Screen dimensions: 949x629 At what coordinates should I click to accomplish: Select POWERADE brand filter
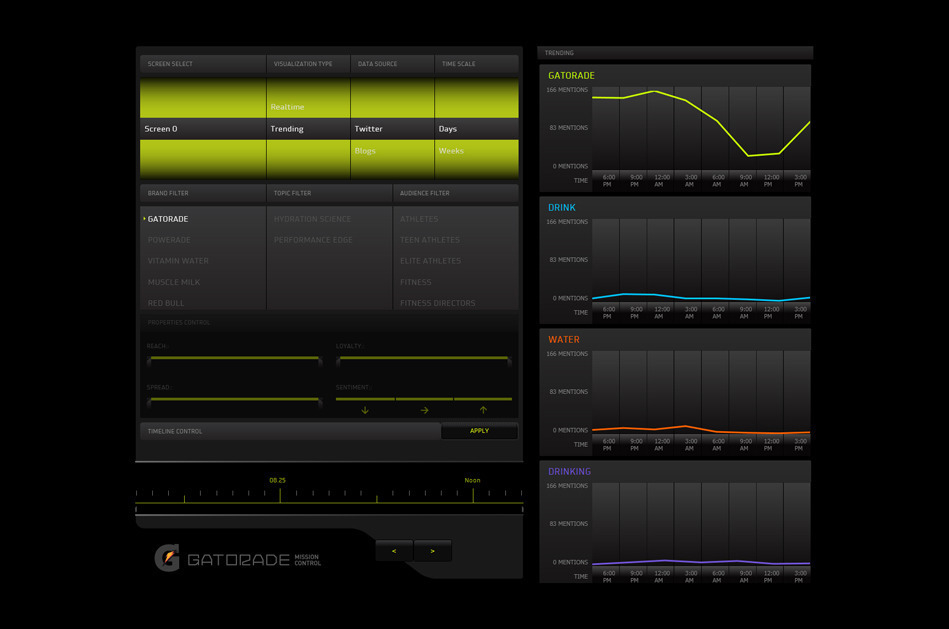(x=169, y=240)
